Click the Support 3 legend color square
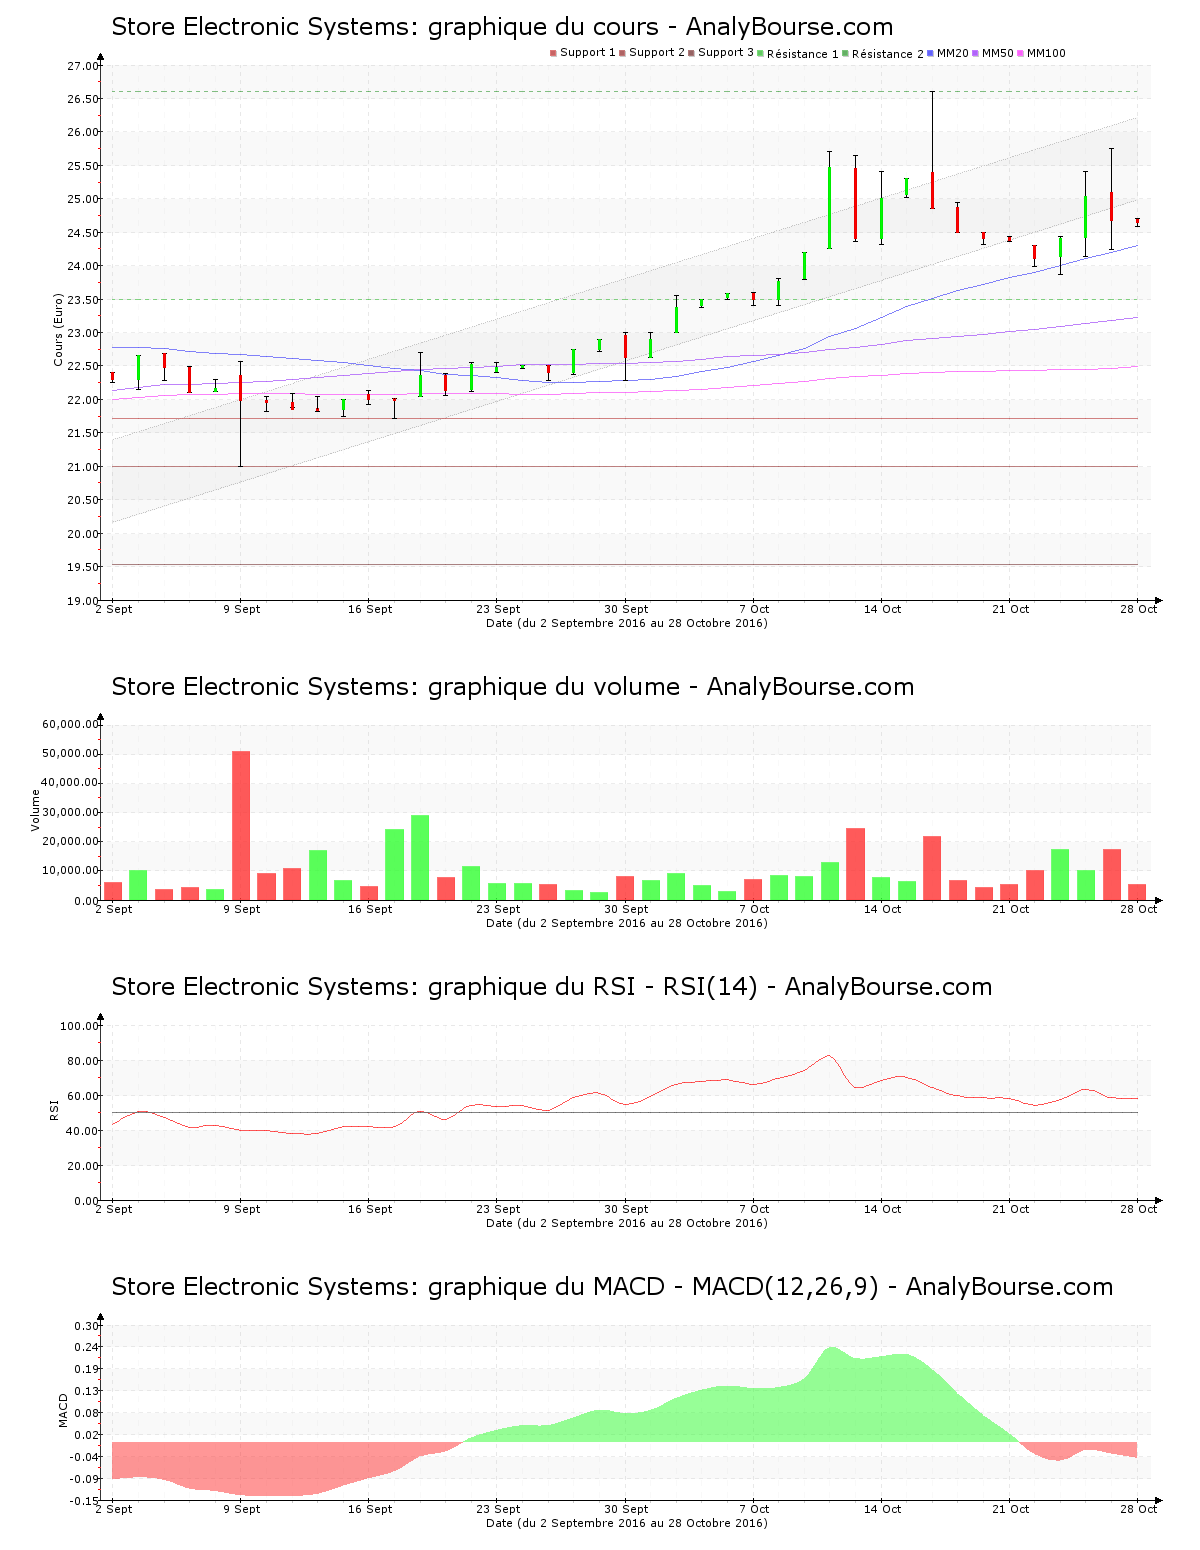1200x1550 pixels. [x=692, y=53]
